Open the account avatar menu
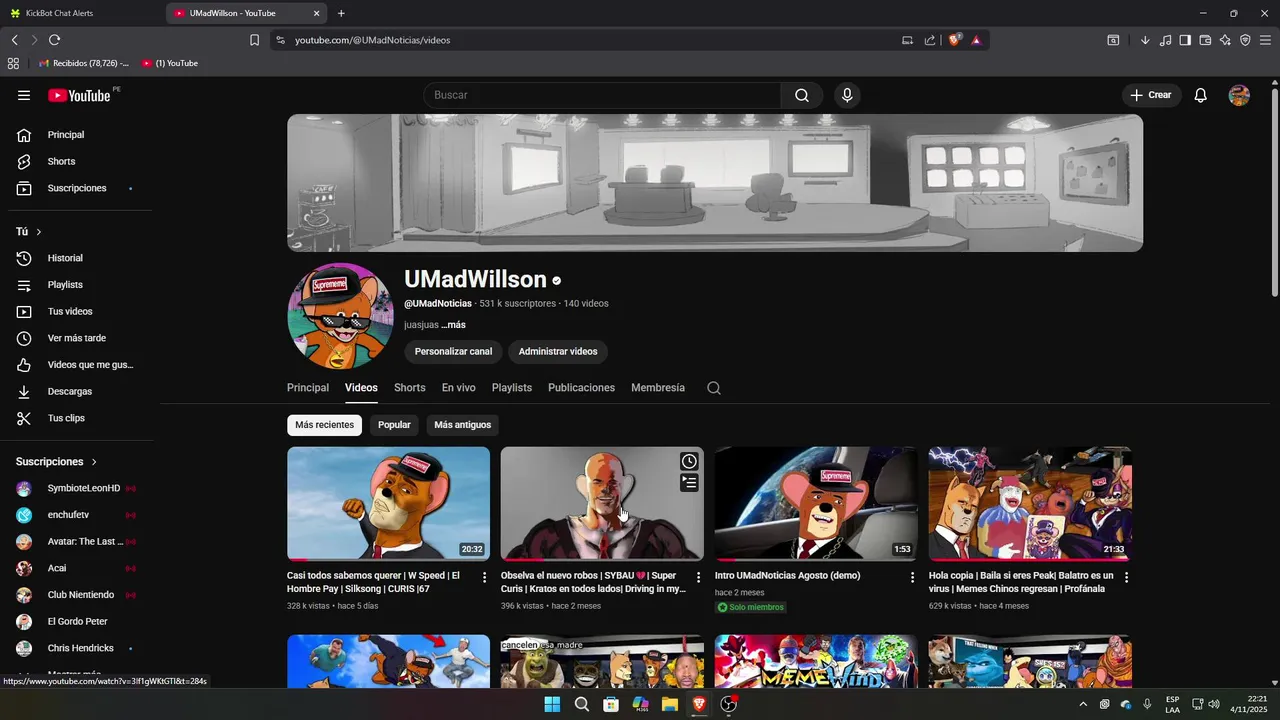1280x720 pixels. coord(1239,95)
